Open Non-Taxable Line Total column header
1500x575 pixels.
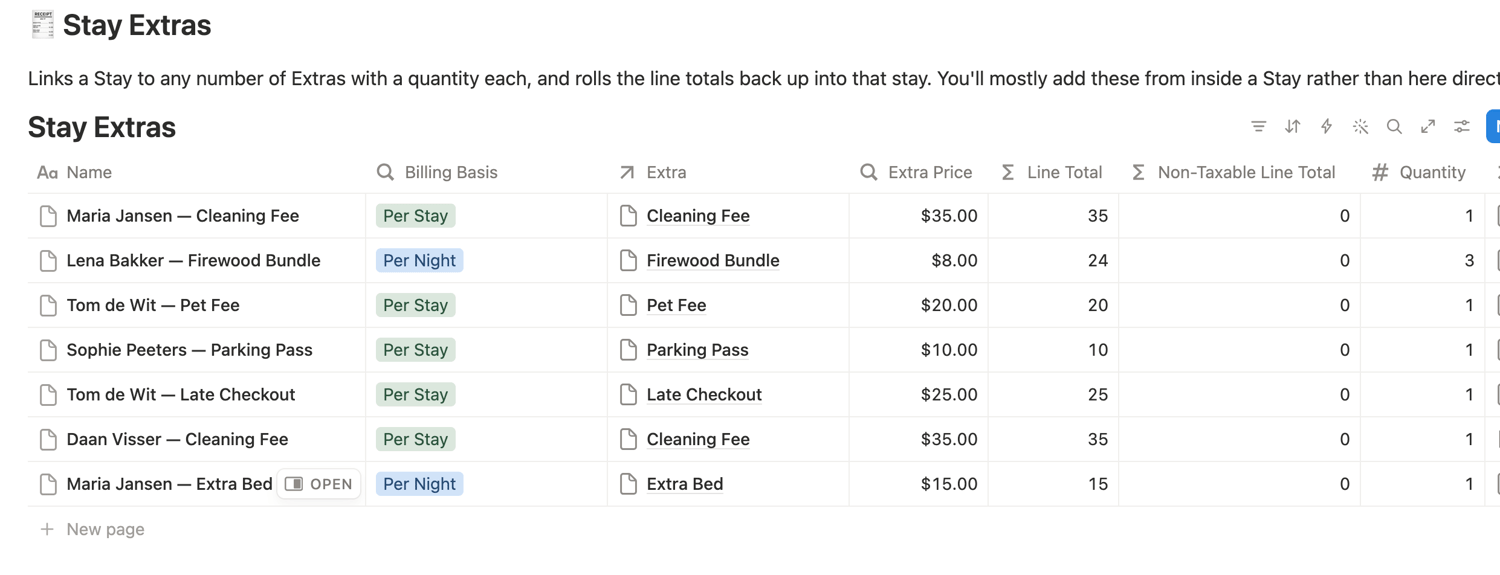coord(1239,172)
